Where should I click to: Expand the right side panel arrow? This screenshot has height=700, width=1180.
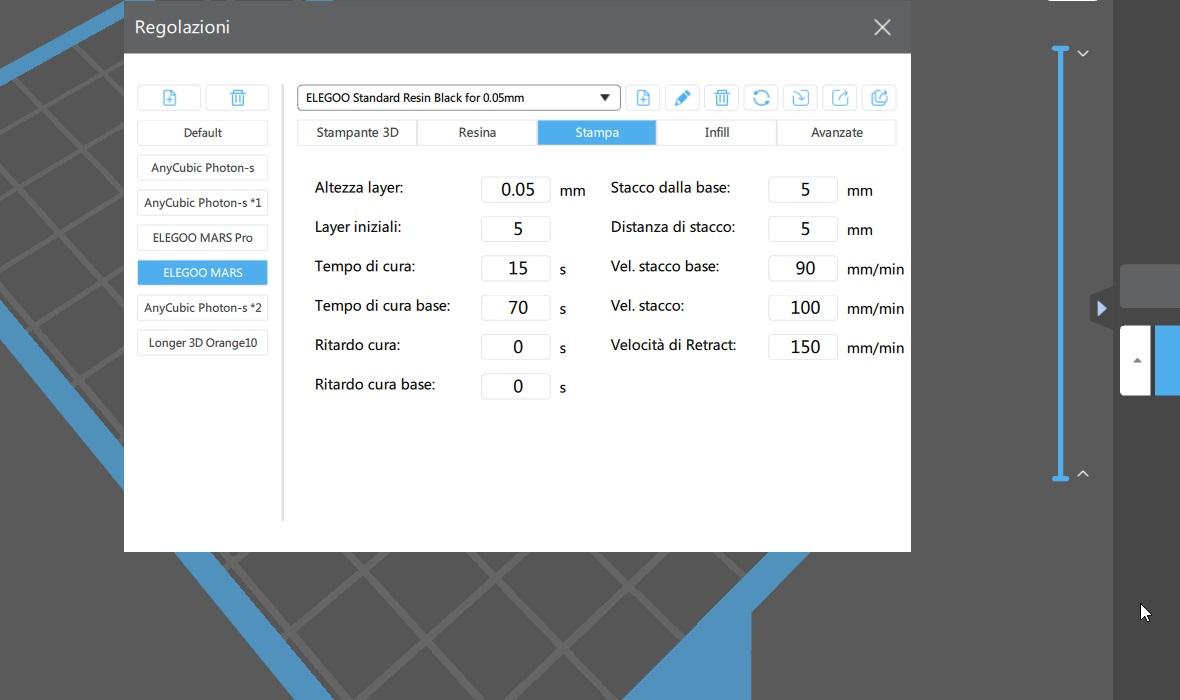tap(1101, 308)
